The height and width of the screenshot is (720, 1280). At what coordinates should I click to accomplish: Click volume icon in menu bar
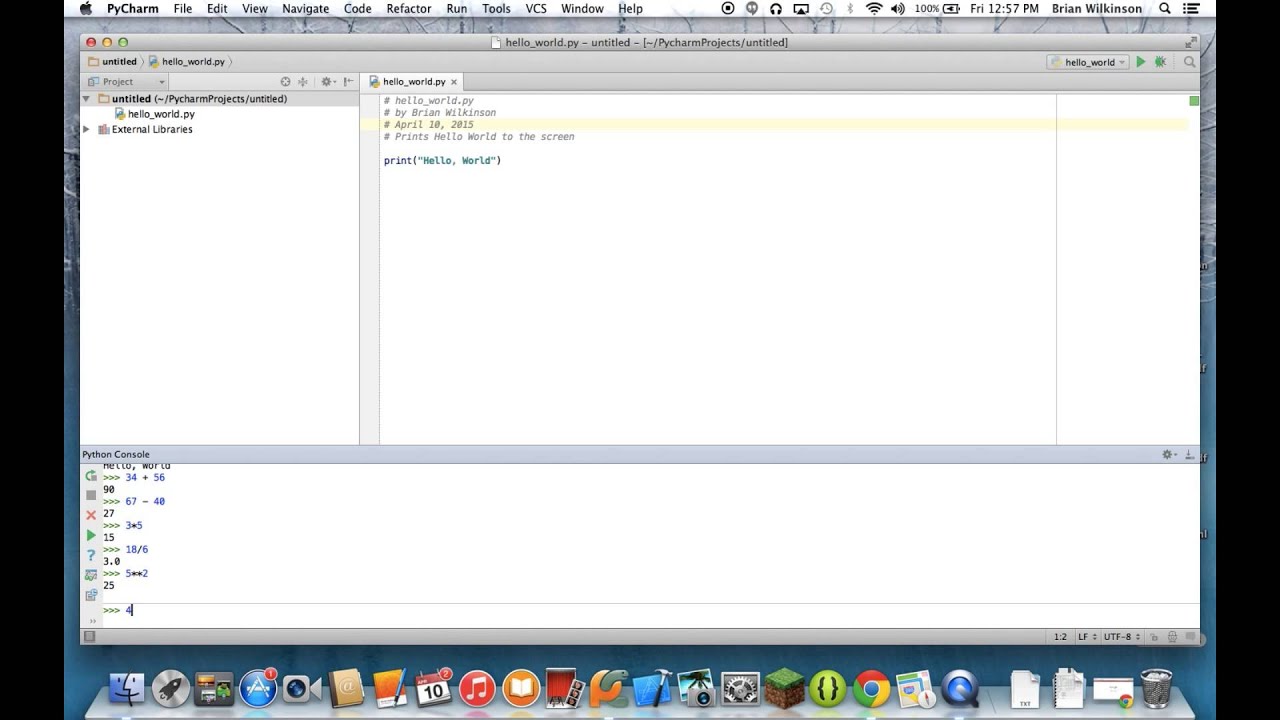tap(898, 9)
